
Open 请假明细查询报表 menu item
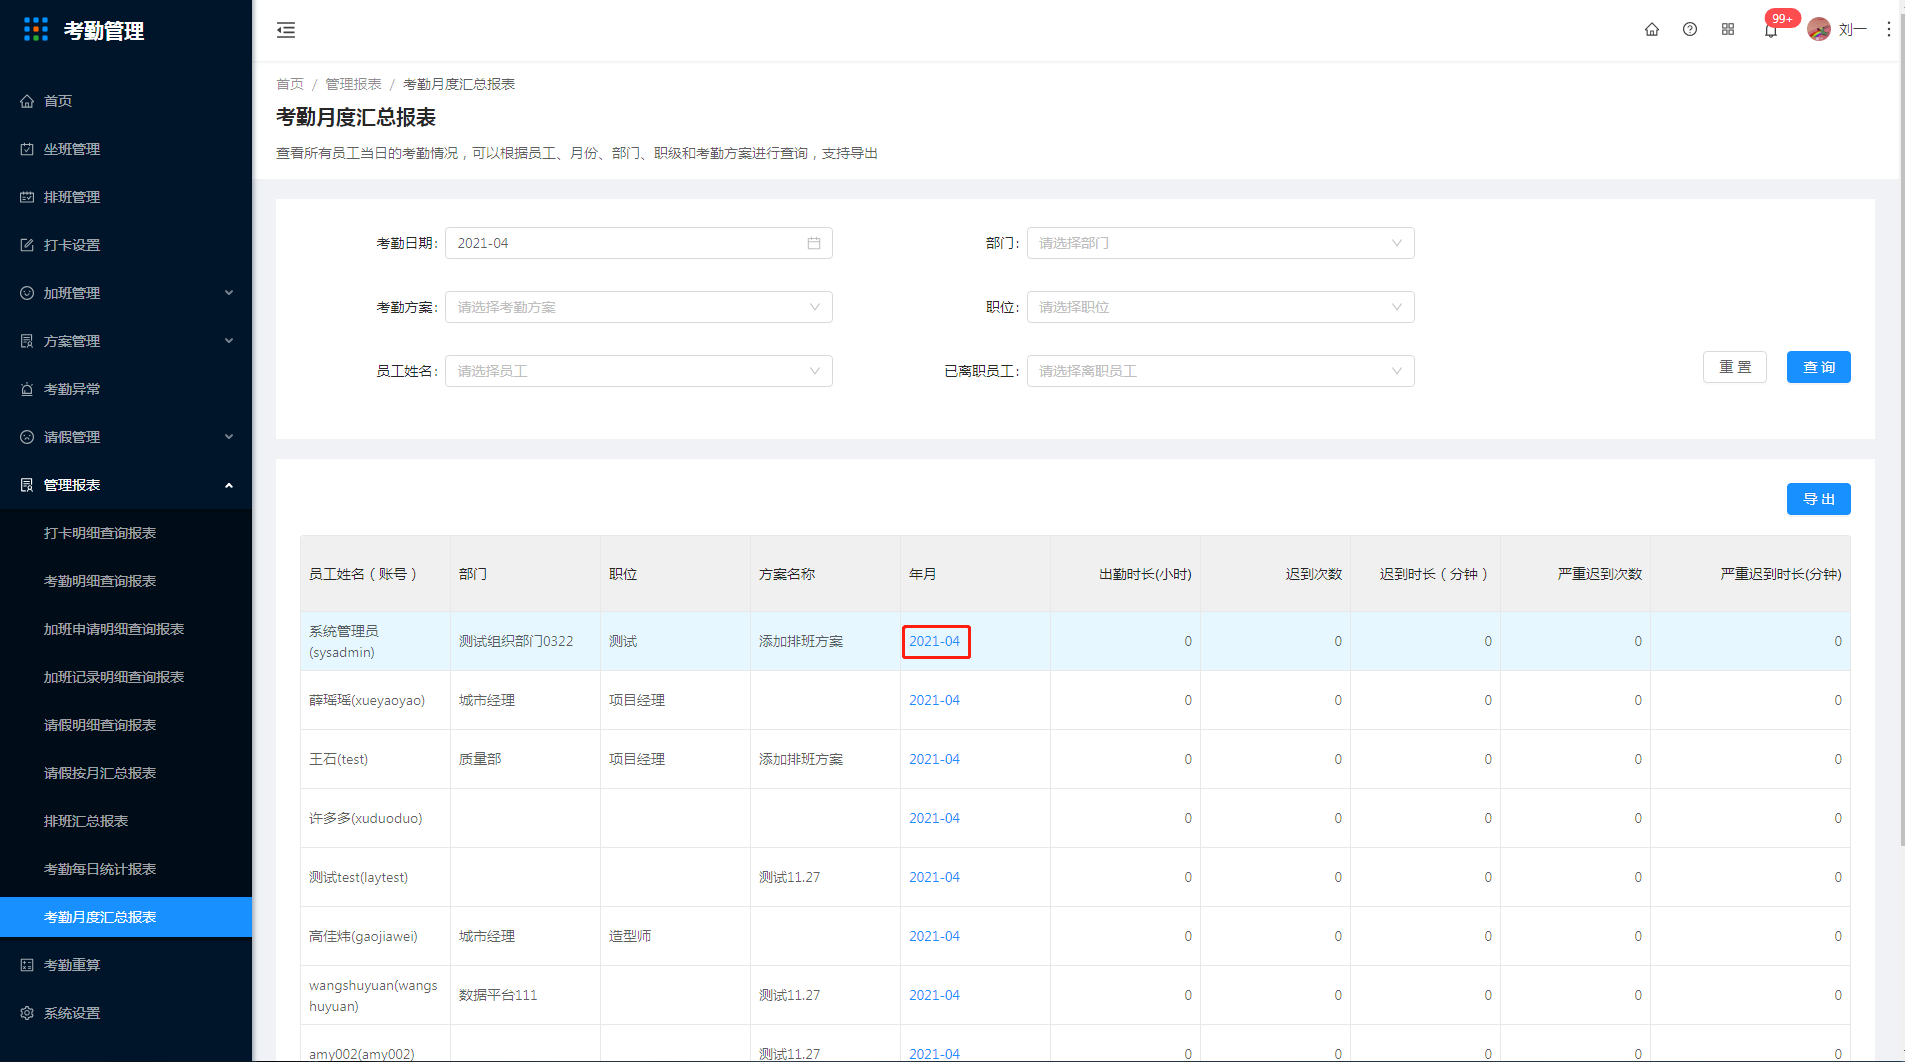point(126,725)
